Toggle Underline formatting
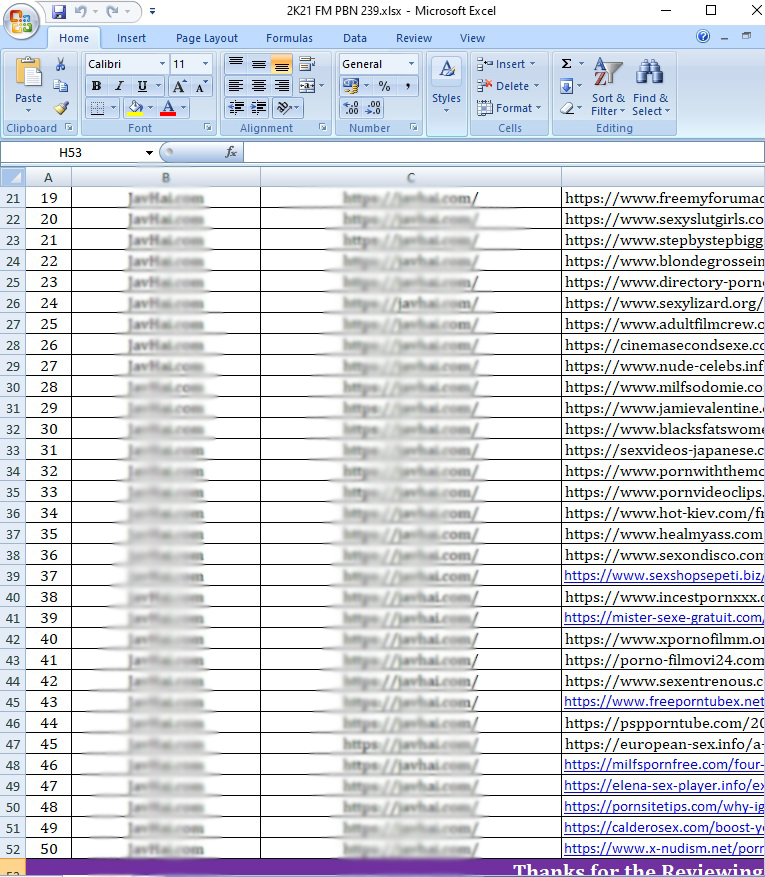Screen dimensions: 765x877 click(x=142, y=86)
